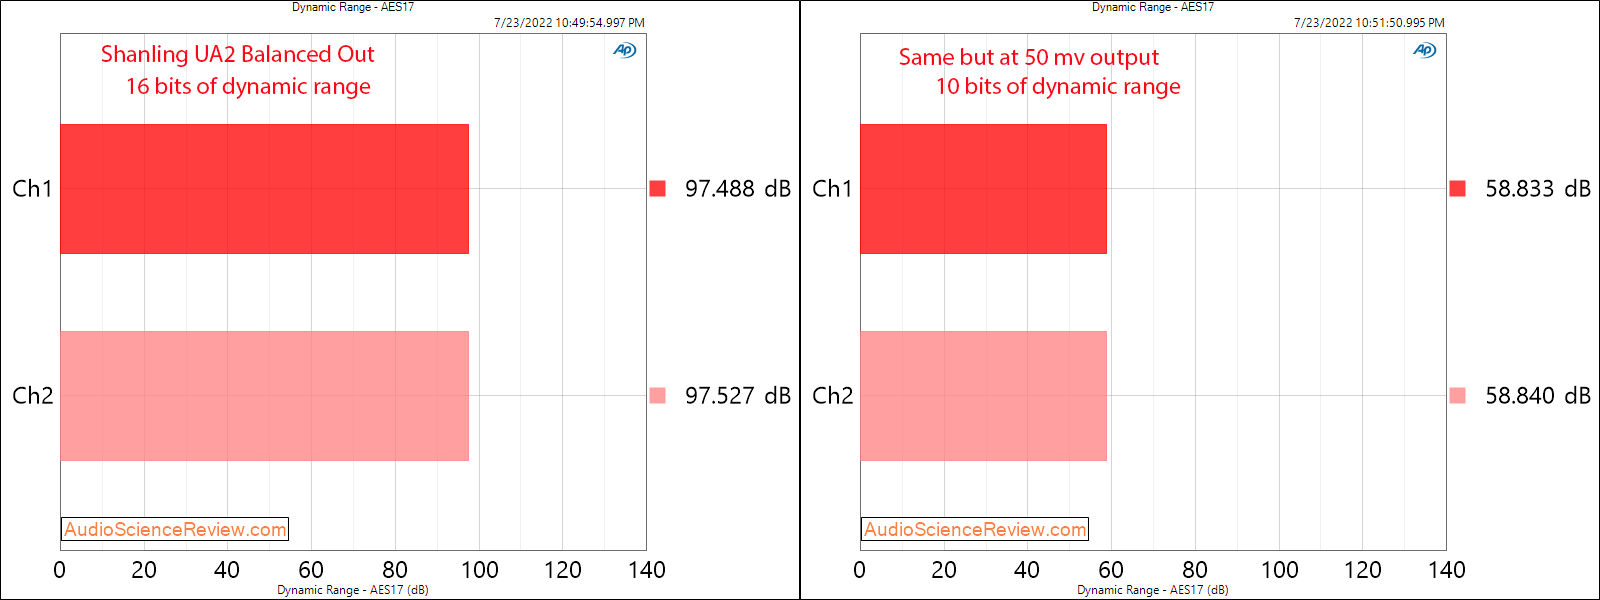The width and height of the screenshot is (1600, 600).
Task: Click the Ch1 bar reaching 58.833 dB
Action: click(983, 189)
